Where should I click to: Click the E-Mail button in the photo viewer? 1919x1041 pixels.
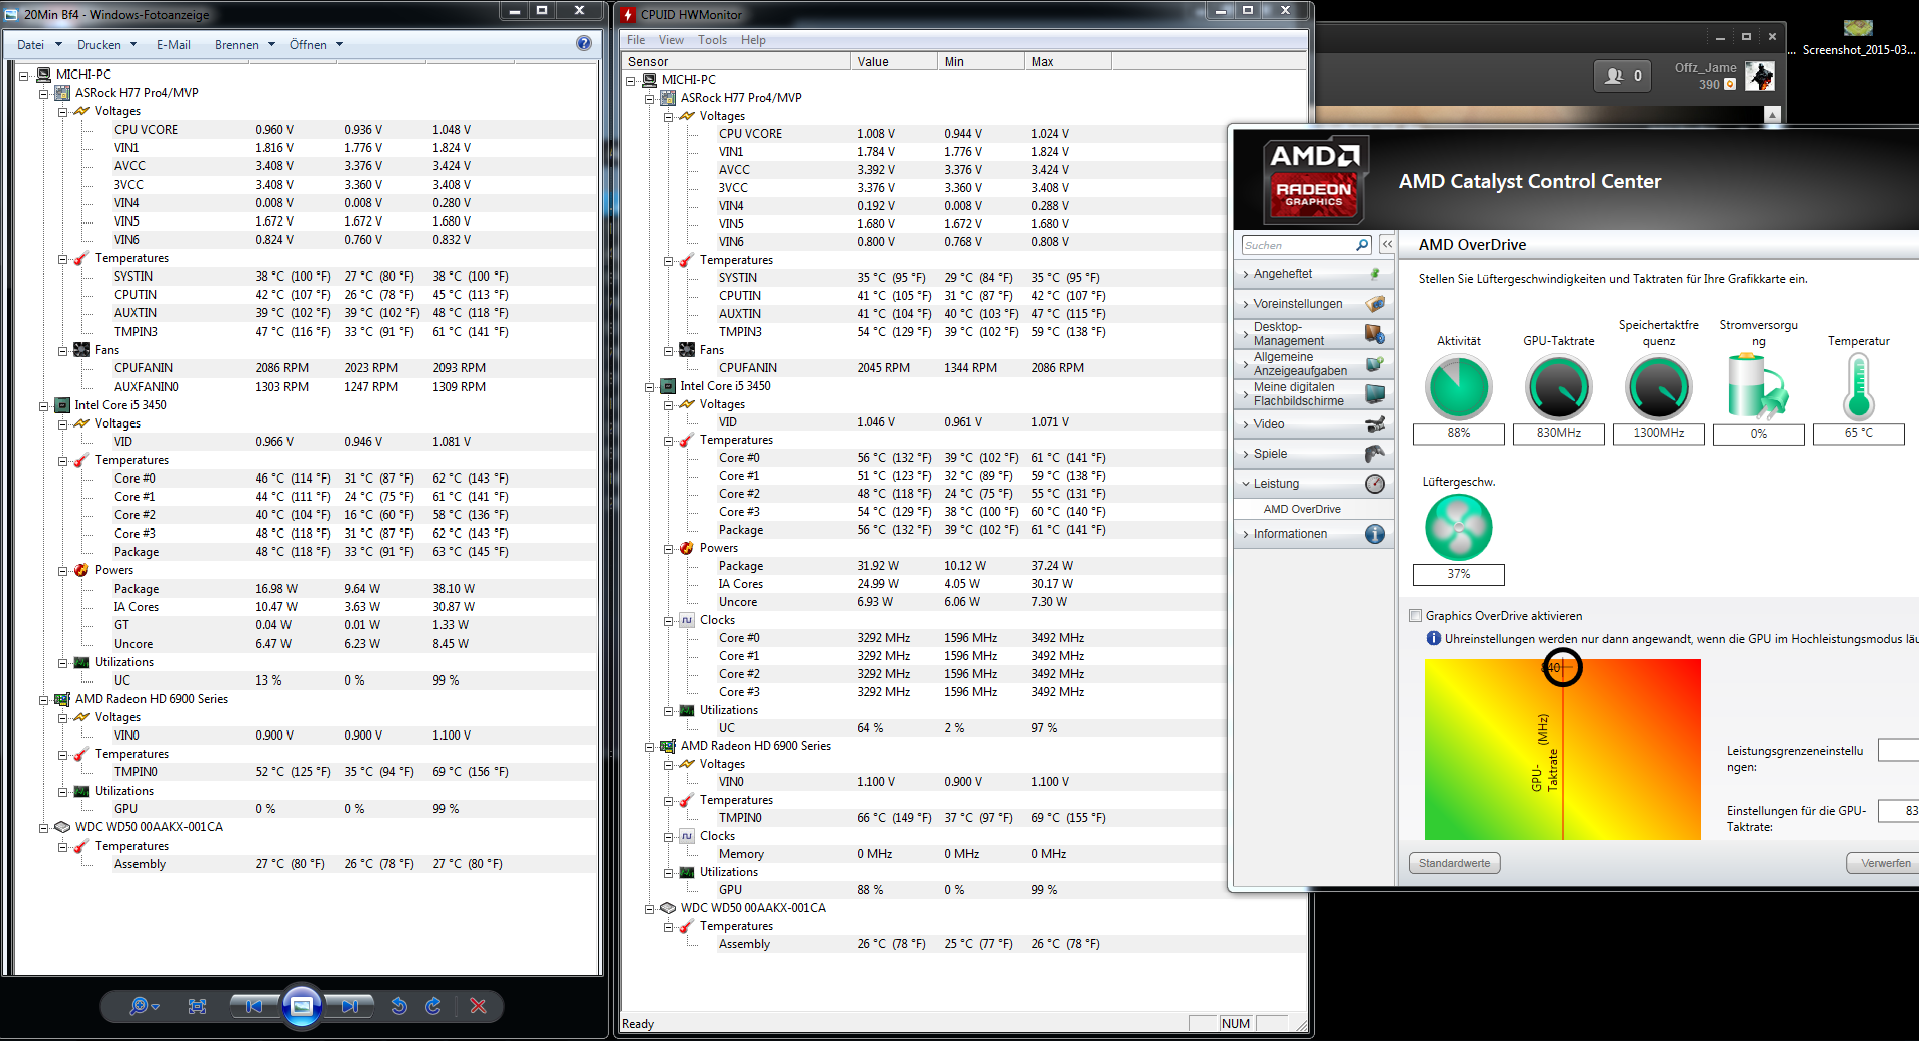(x=173, y=44)
